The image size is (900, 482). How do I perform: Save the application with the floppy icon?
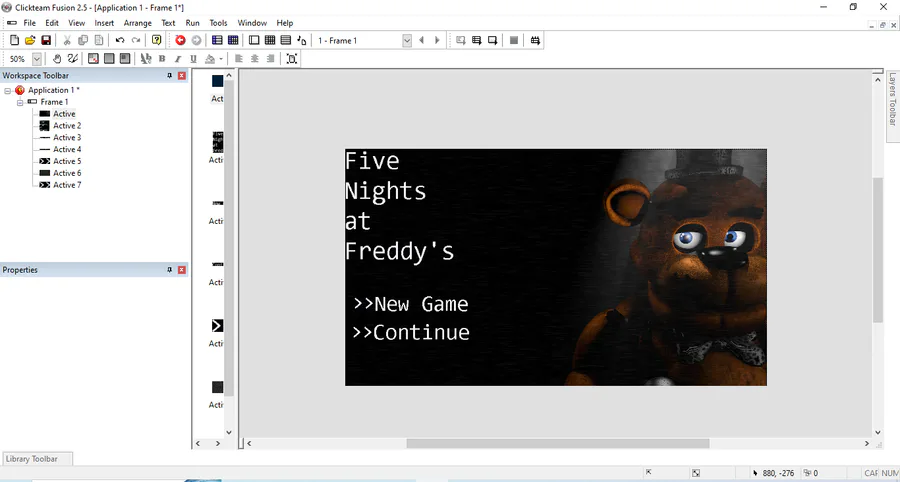[46, 40]
